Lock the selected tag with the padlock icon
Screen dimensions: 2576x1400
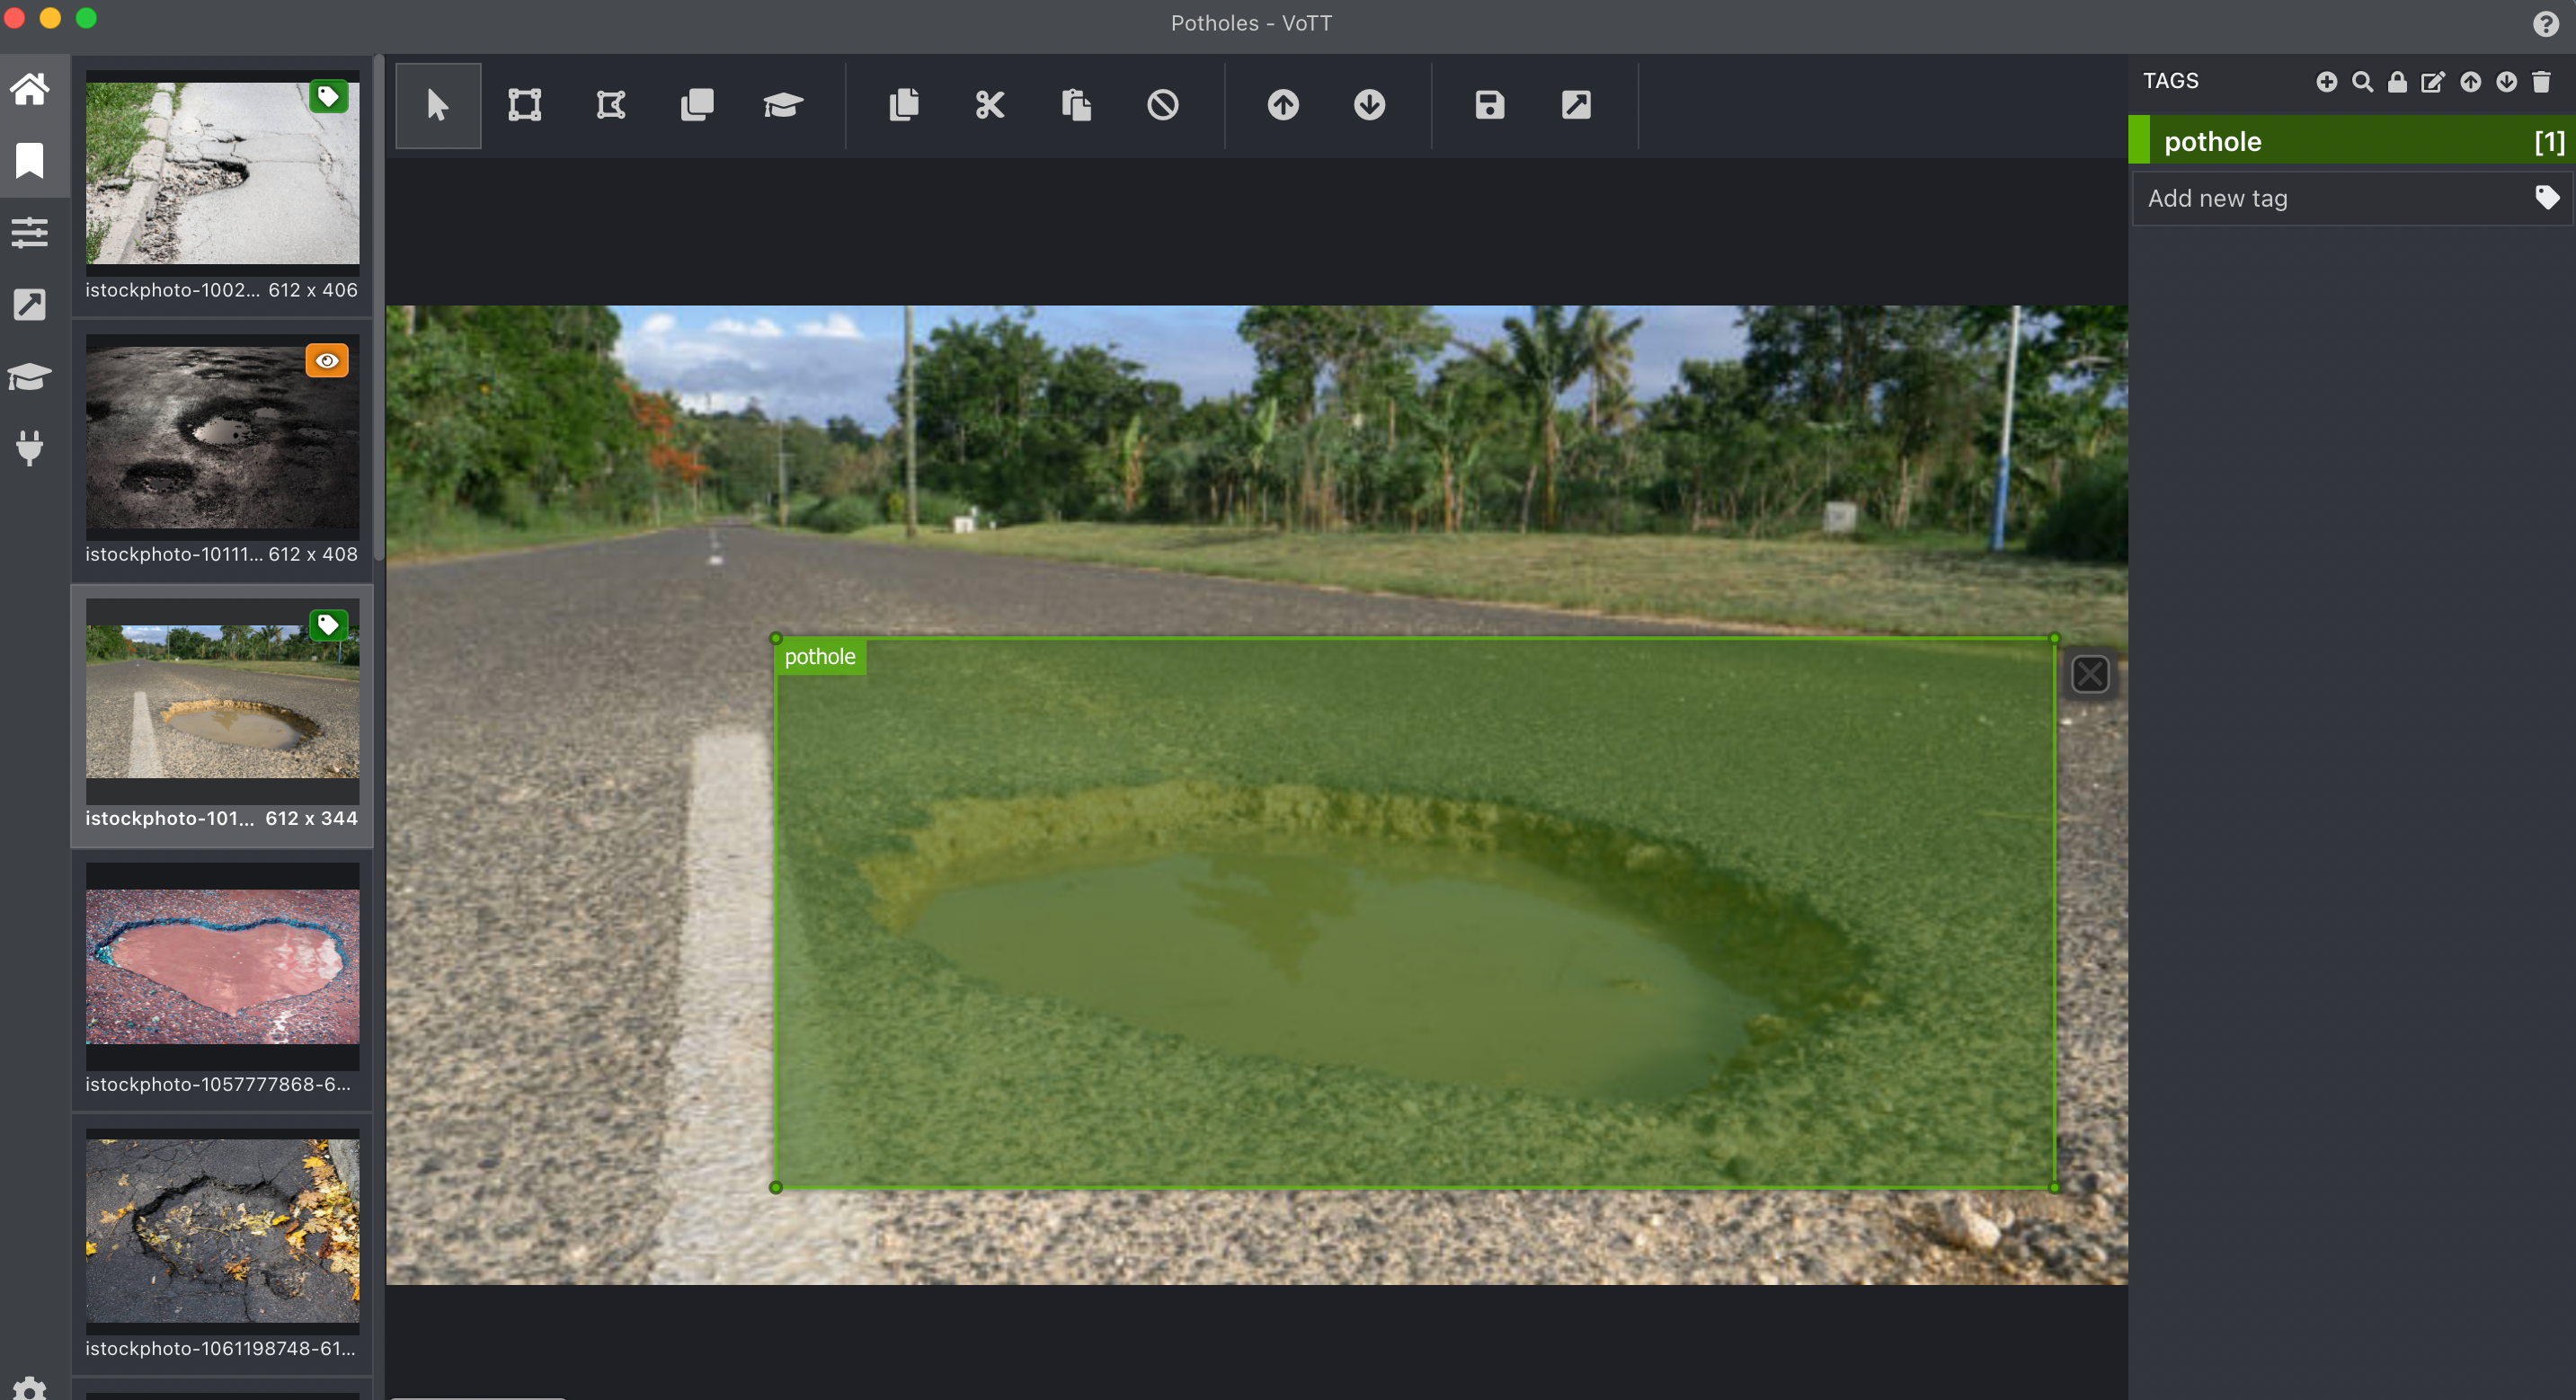[2397, 82]
